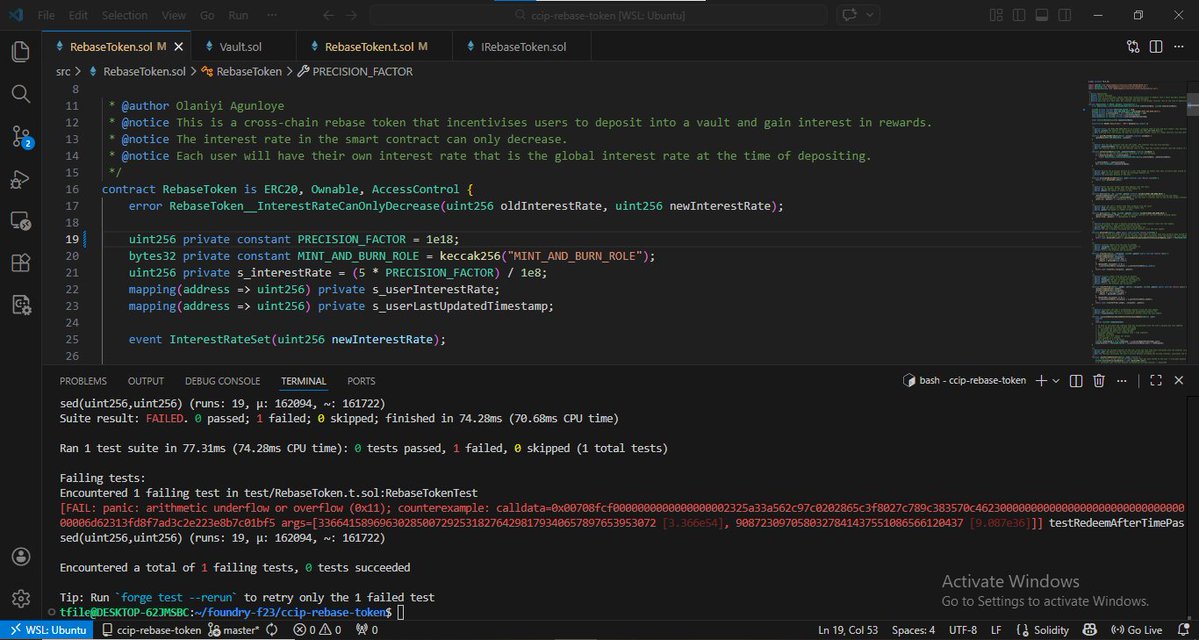The image size is (1199, 640).
Task: Click the Go Live button
Action: (1136, 631)
